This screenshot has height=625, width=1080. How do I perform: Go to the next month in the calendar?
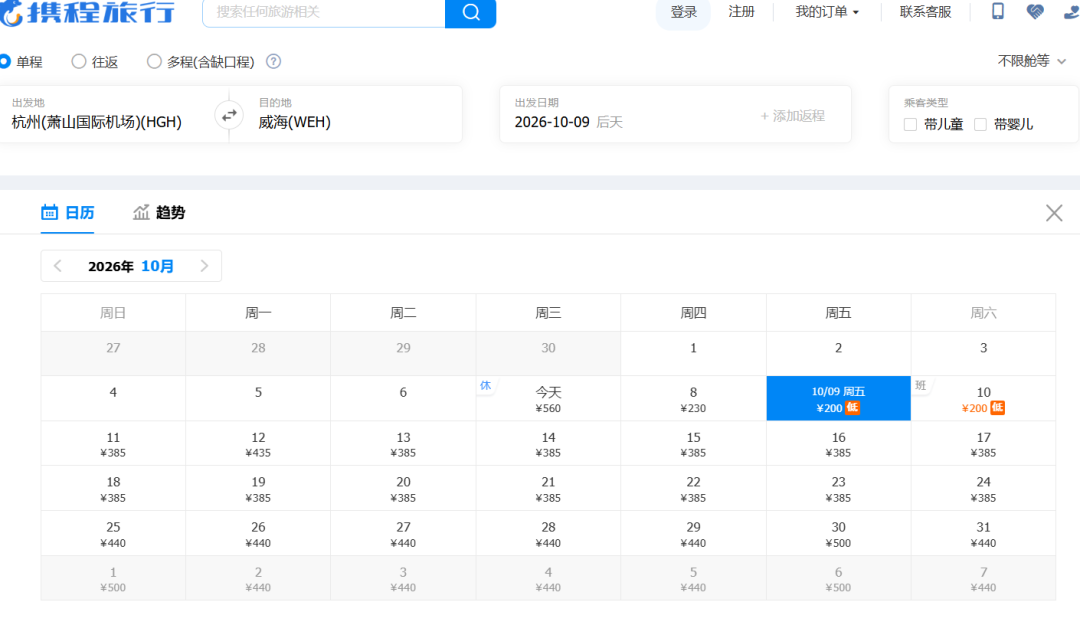[x=204, y=266]
